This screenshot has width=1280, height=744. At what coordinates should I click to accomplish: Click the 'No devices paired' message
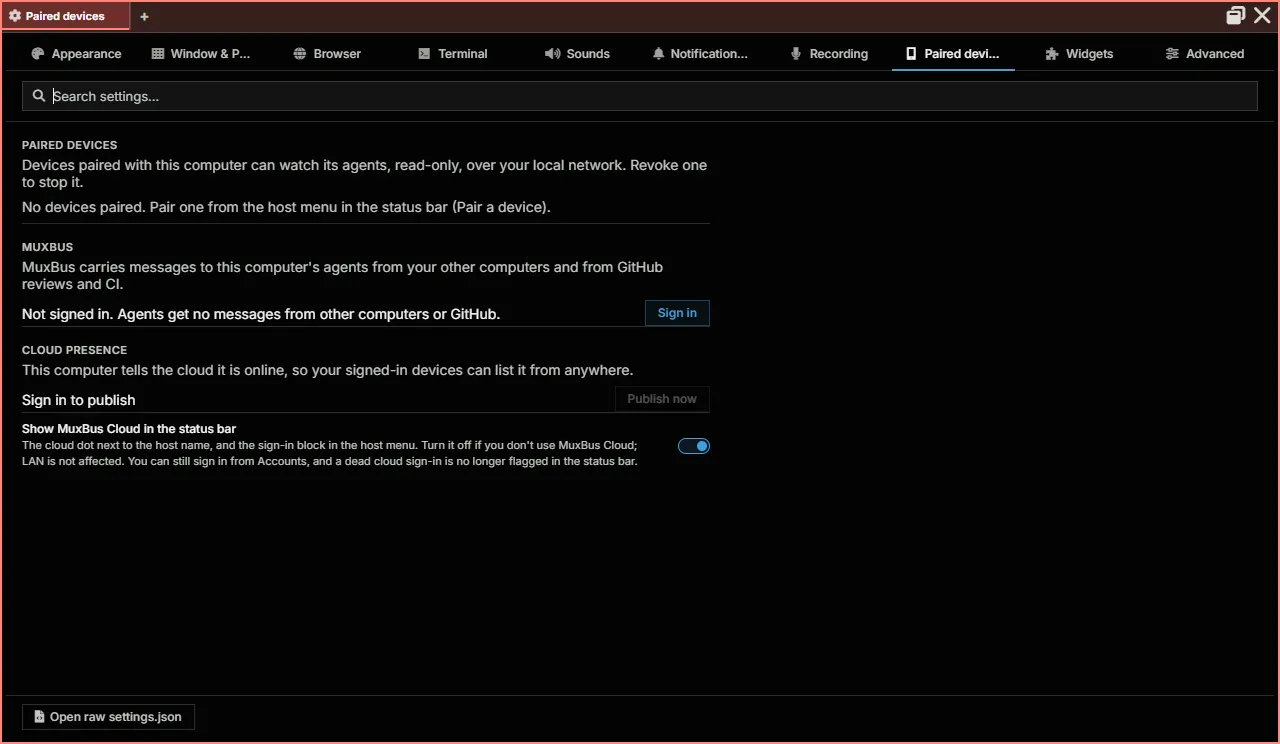click(287, 207)
